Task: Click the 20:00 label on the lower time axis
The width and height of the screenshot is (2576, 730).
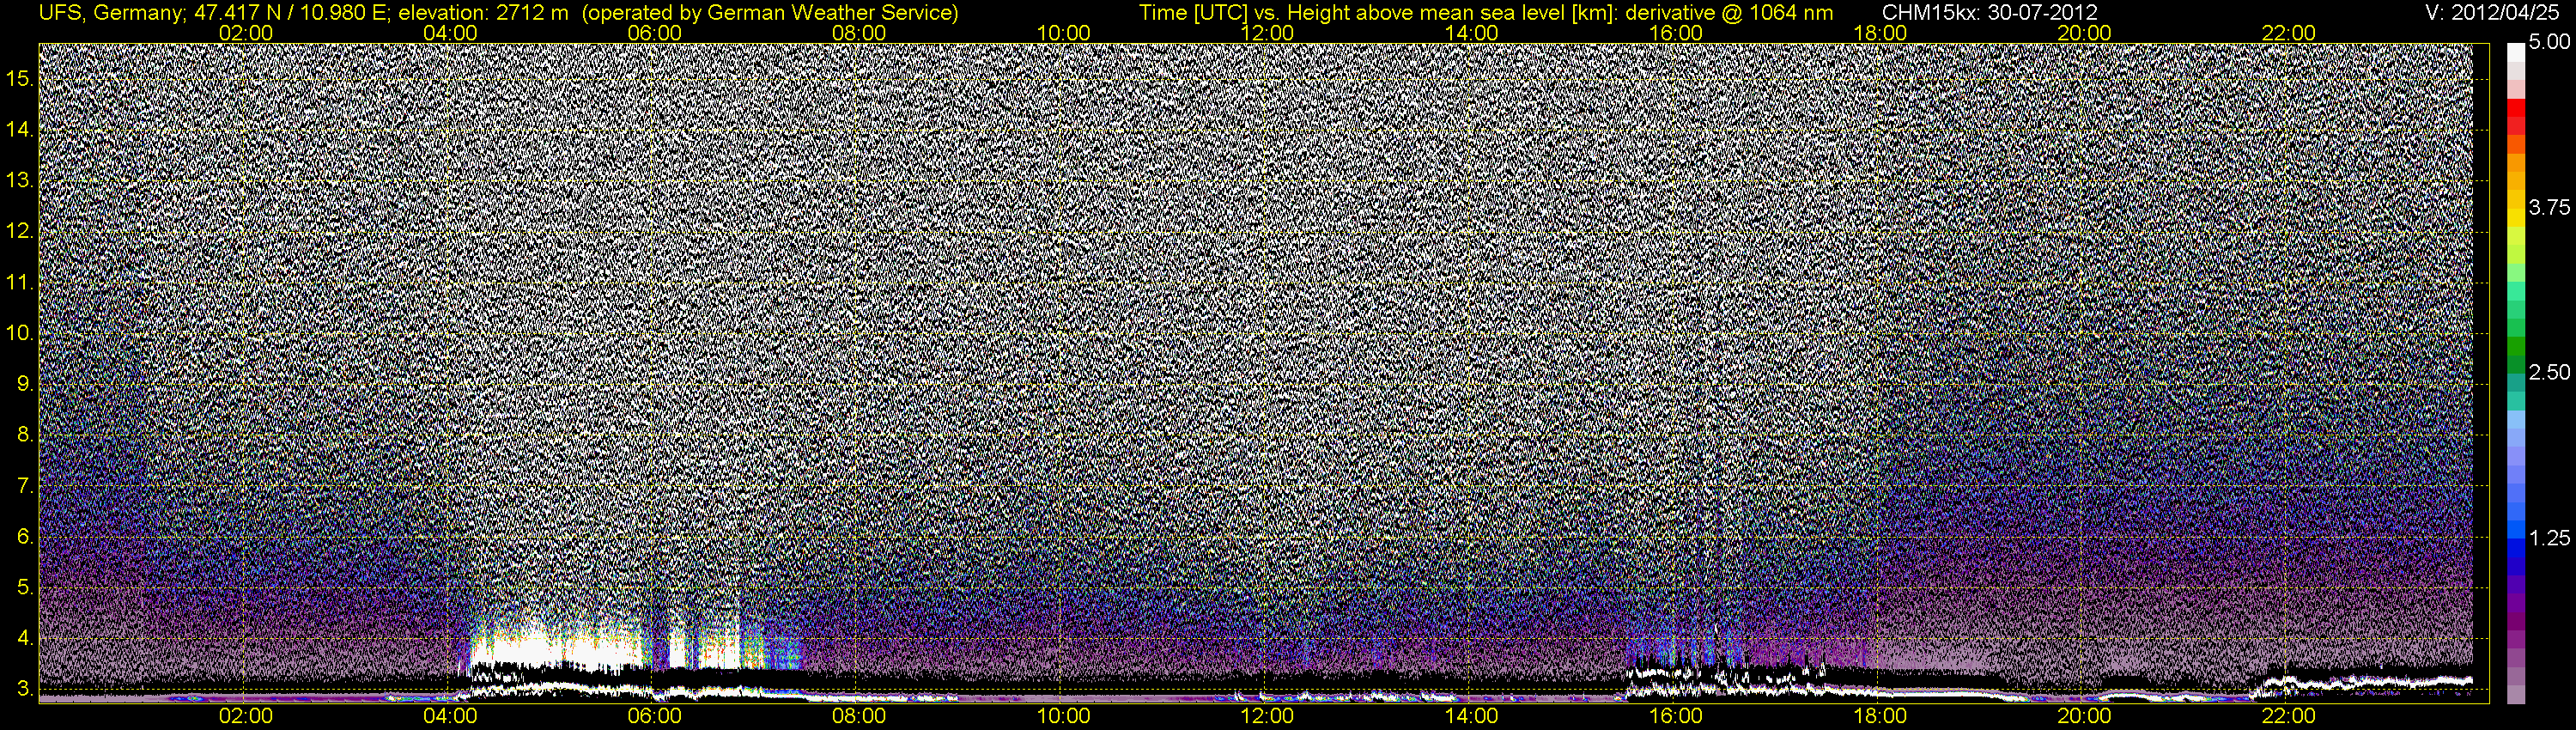Action: coord(2084,716)
